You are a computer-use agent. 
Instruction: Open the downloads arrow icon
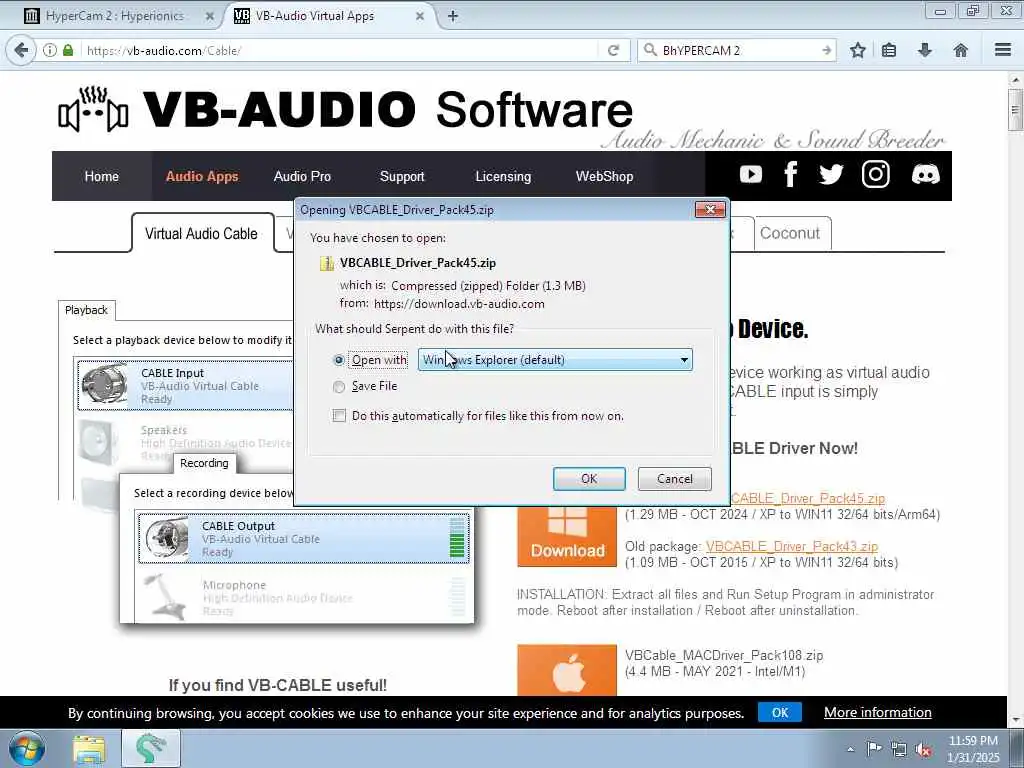pyautogui.click(x=925, y=50)
